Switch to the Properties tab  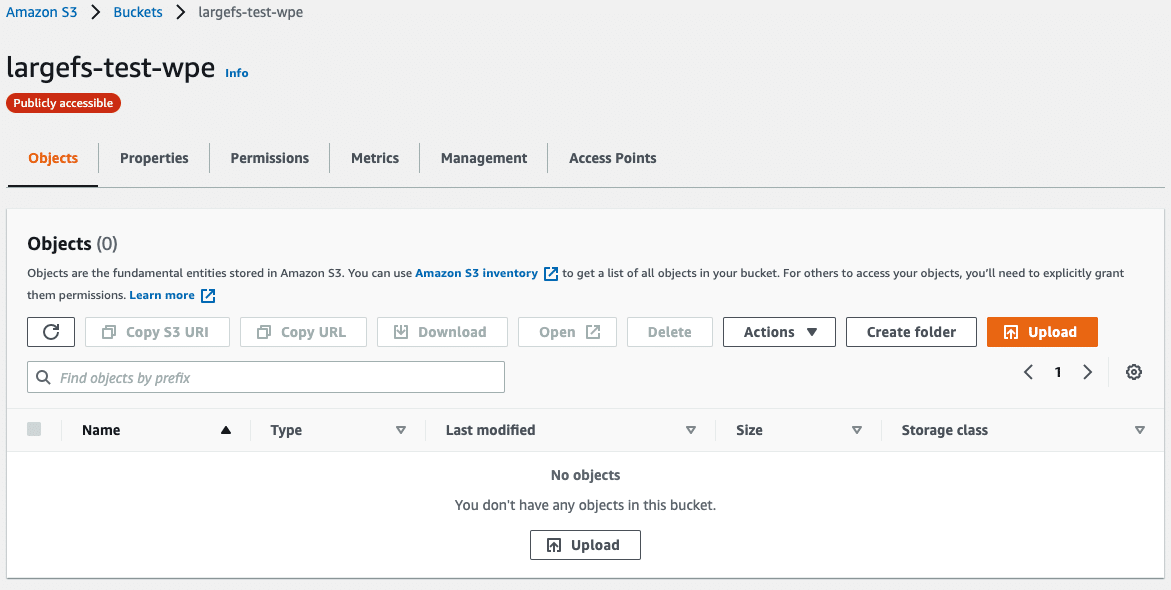point(154,158)
